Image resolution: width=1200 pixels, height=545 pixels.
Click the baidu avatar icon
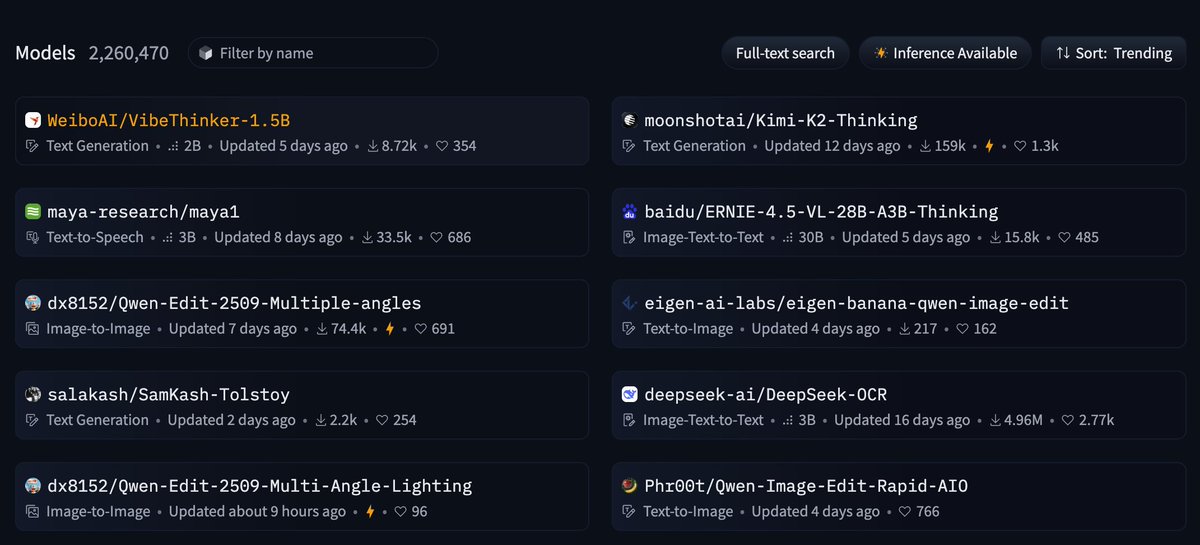click(x=629, y=212)
